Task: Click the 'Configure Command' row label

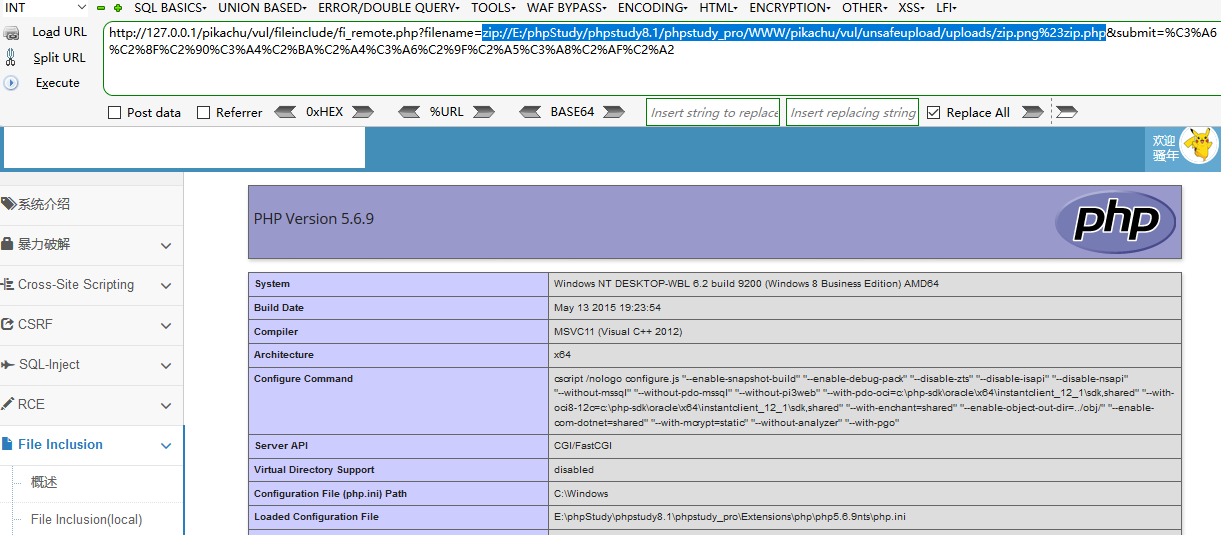Action: point(303,379)
